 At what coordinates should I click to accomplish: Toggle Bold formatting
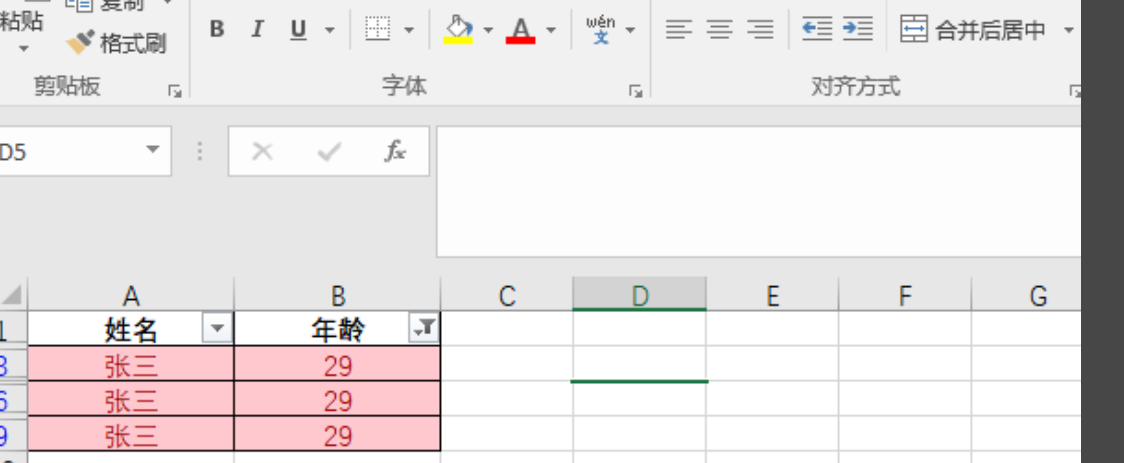[217, 29]
